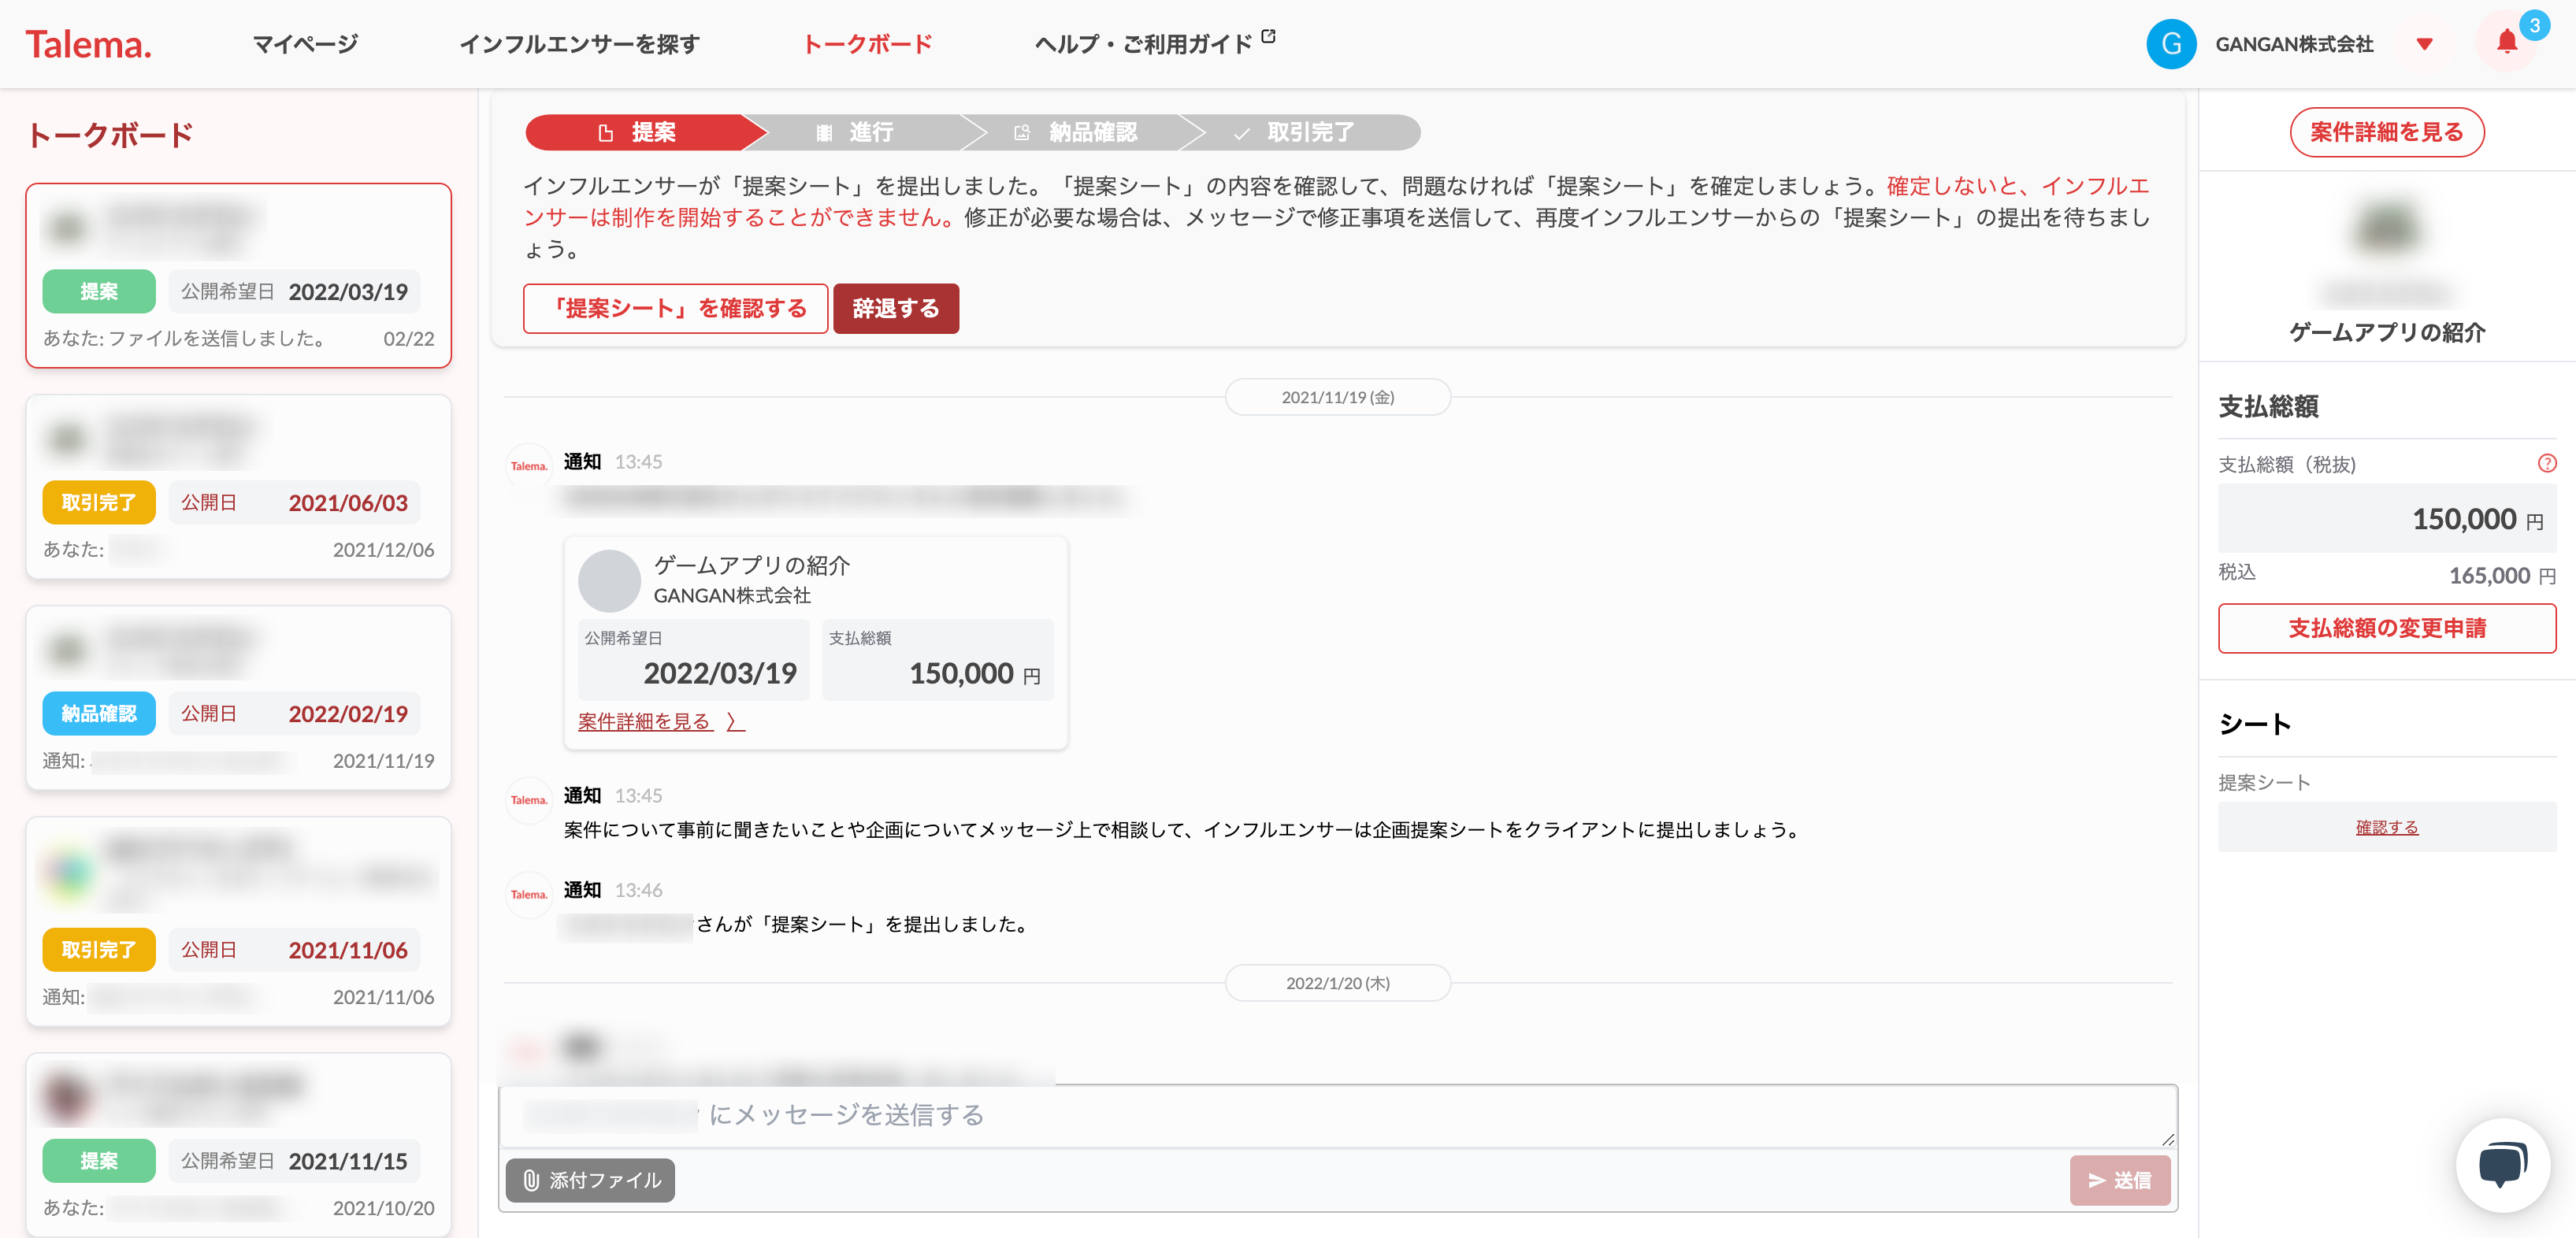Click the 添付ファイル paperclip button

pyautogui.click(x=590, y=1180)
